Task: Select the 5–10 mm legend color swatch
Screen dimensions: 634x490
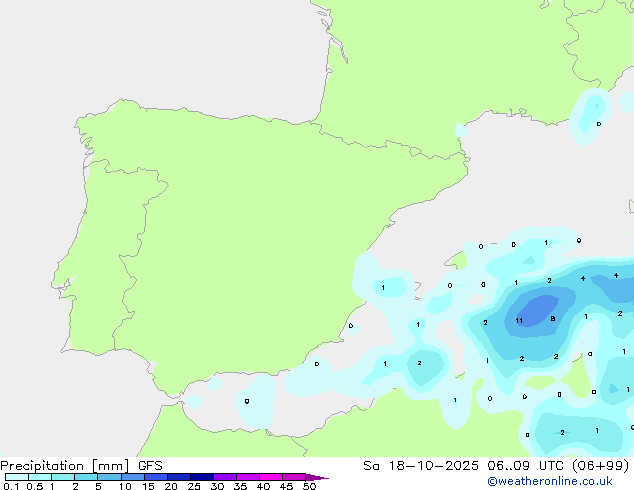Action: (x=109, y=477)
